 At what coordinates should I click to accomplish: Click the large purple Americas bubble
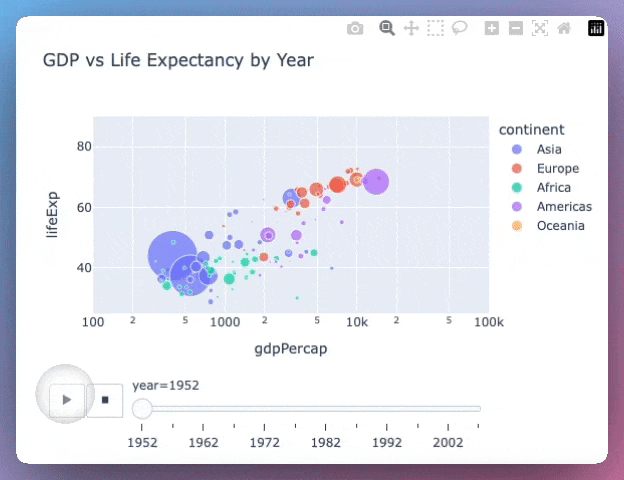coord(376,182)
